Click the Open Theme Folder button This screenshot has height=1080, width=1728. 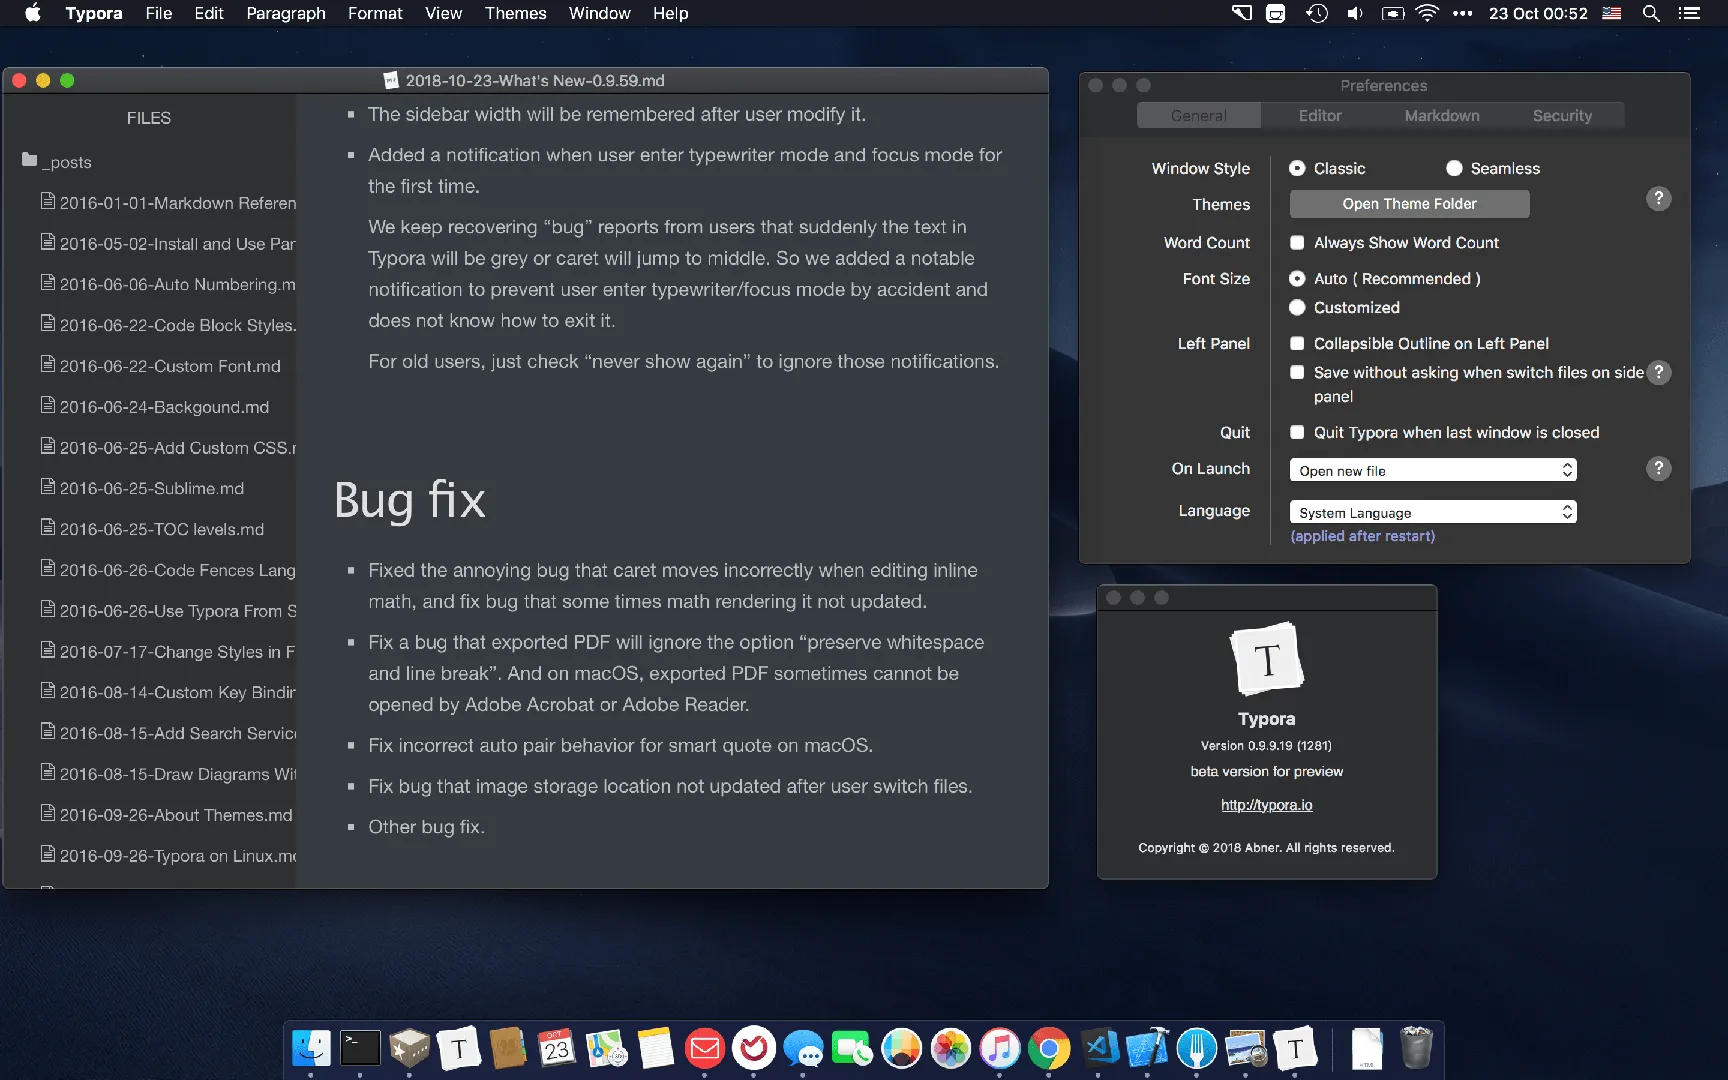click(x=1409, y=203)
